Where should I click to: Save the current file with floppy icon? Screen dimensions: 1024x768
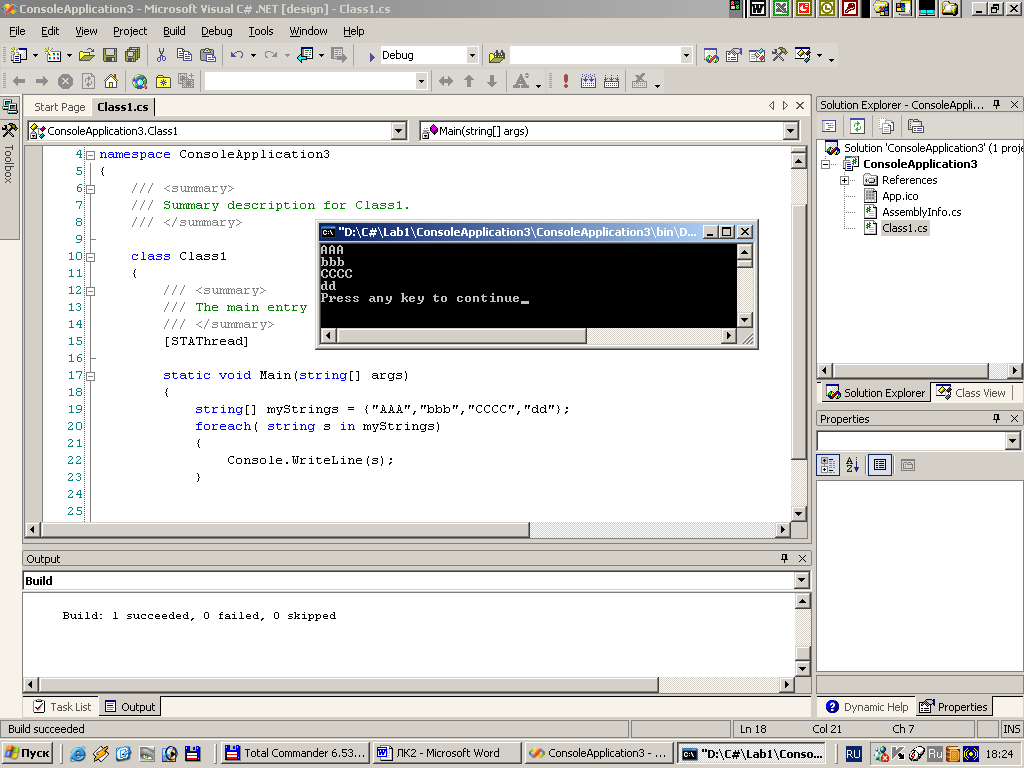click(x=110, y=56)
